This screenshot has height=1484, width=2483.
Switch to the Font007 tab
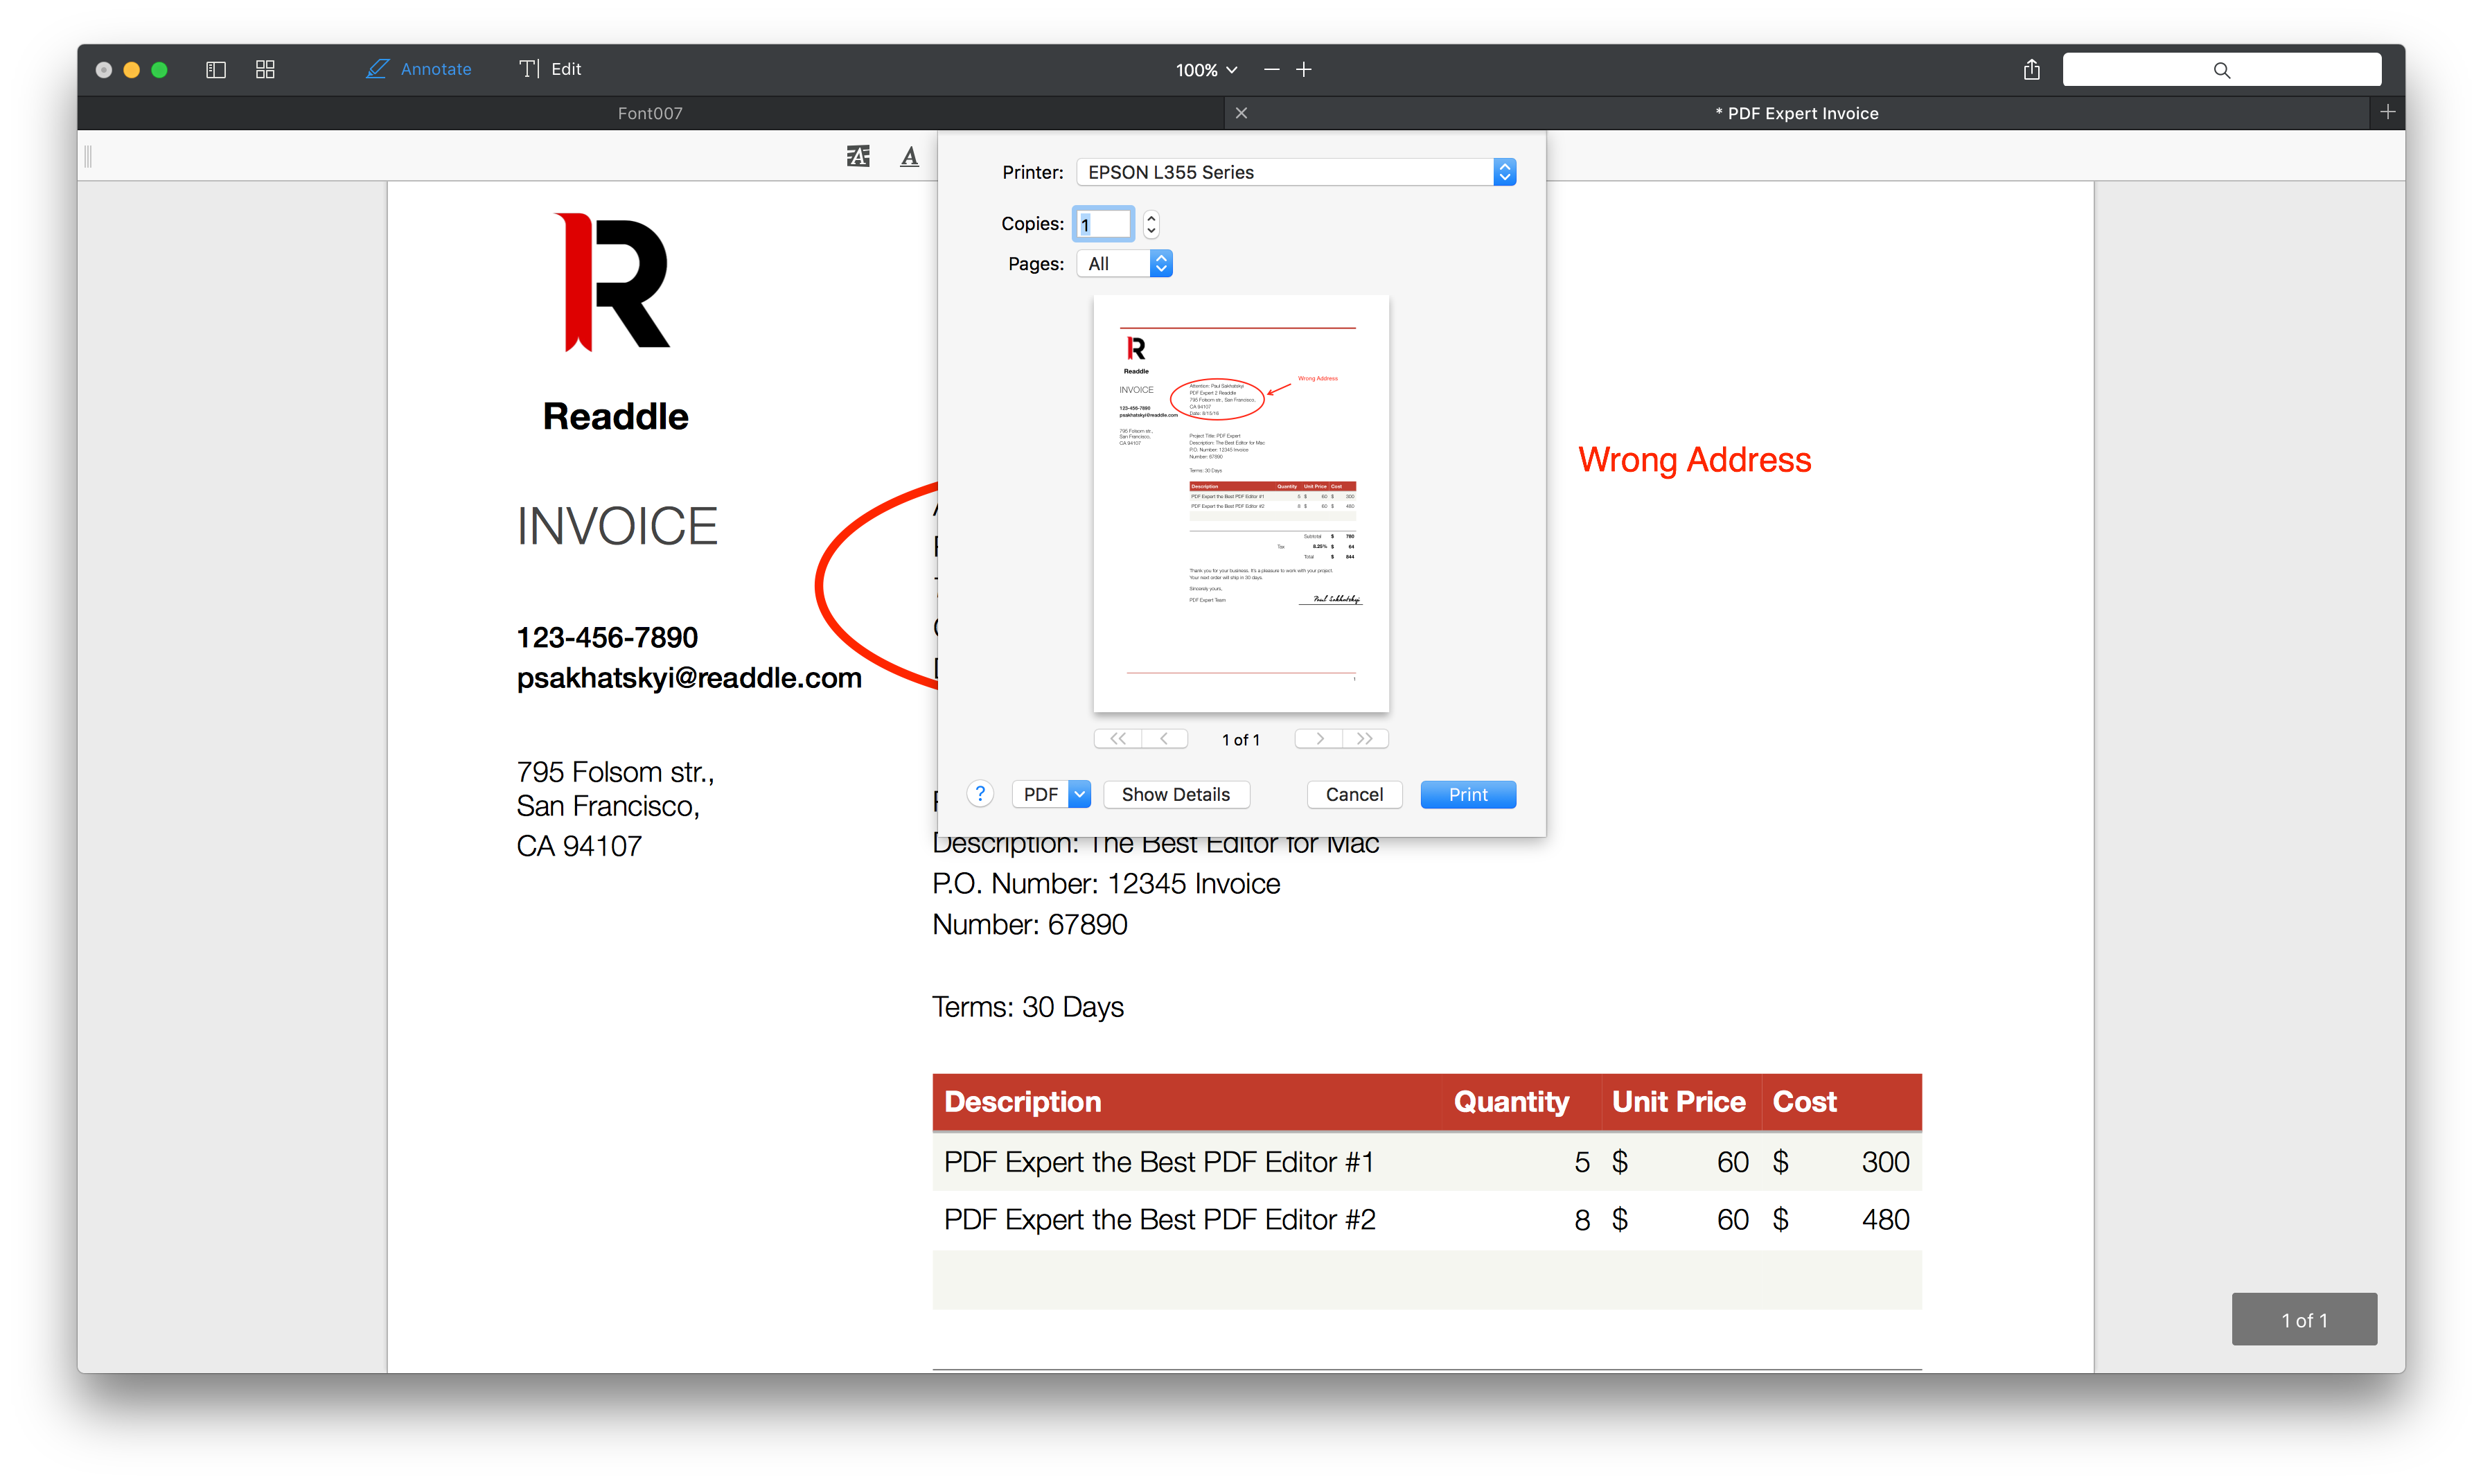650,113
